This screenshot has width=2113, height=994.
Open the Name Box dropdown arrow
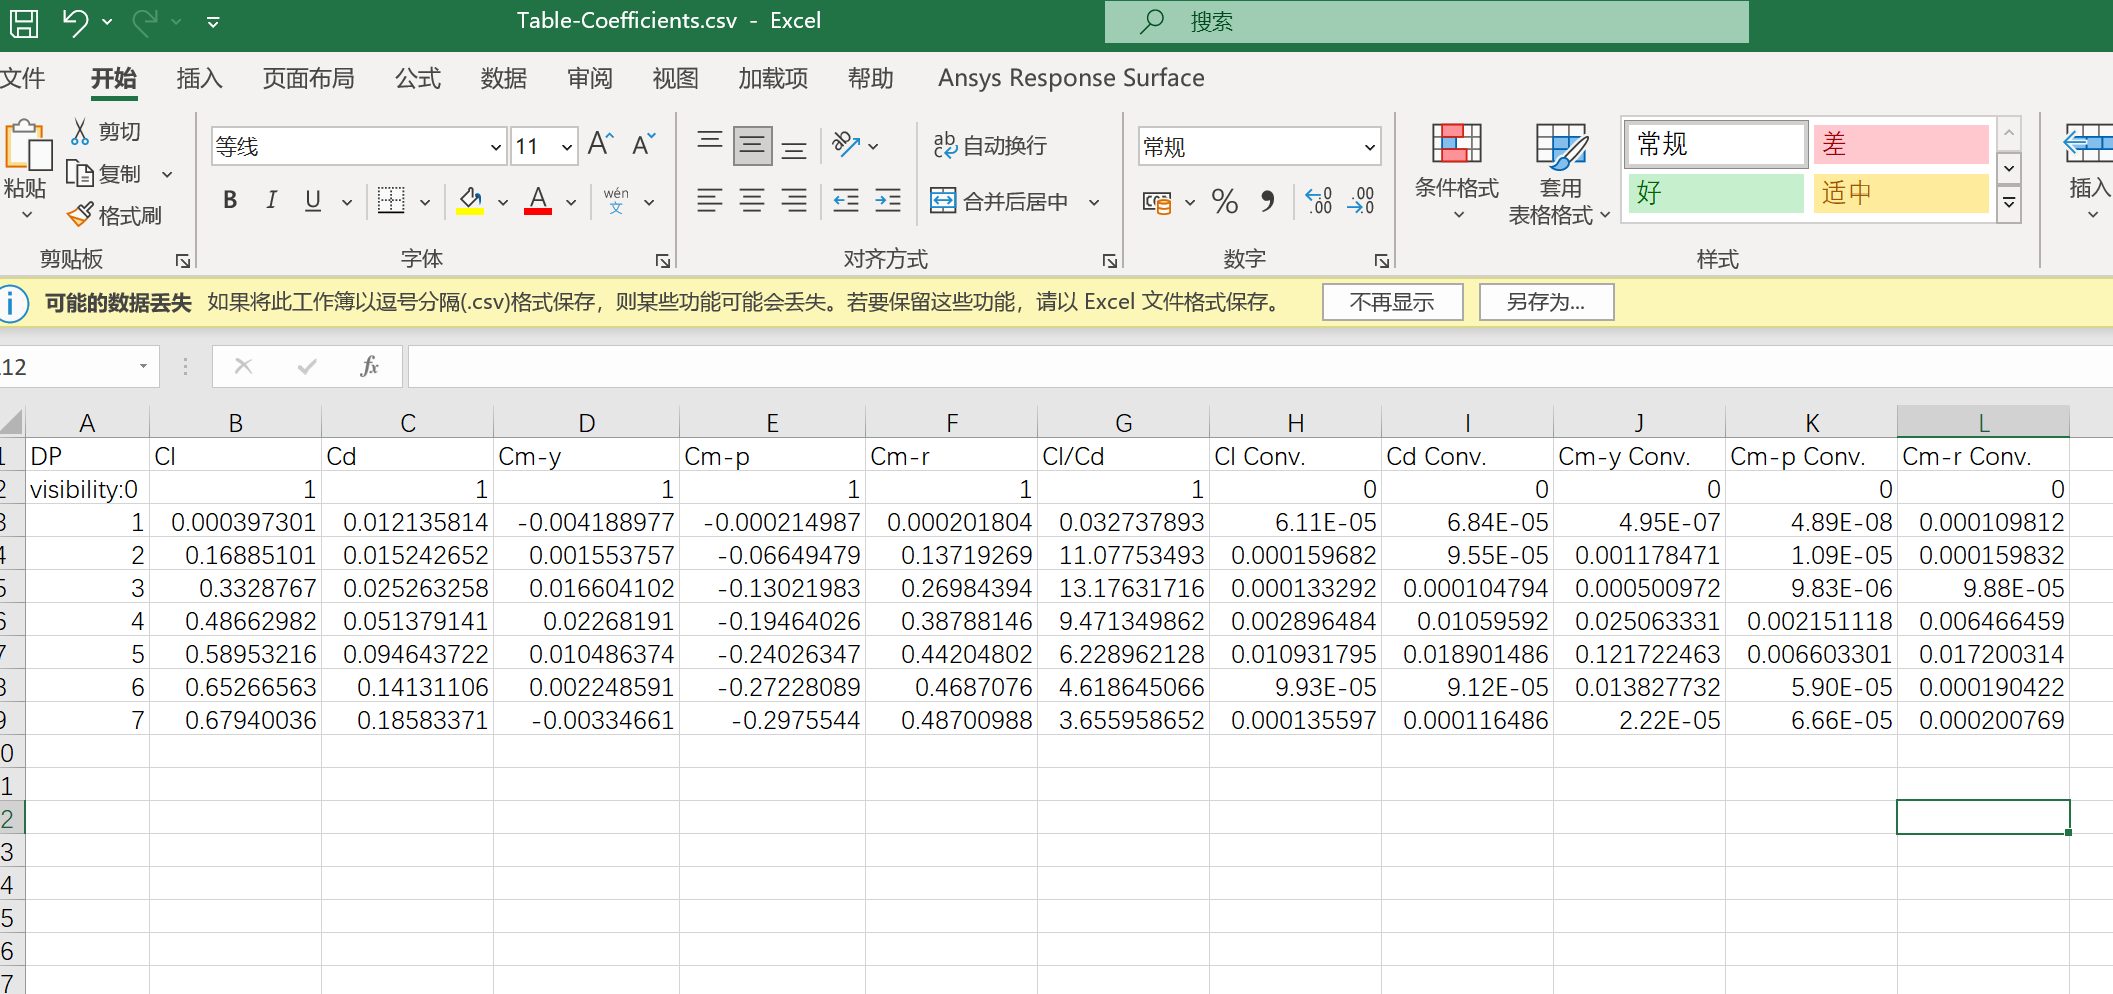pos(143,367)
